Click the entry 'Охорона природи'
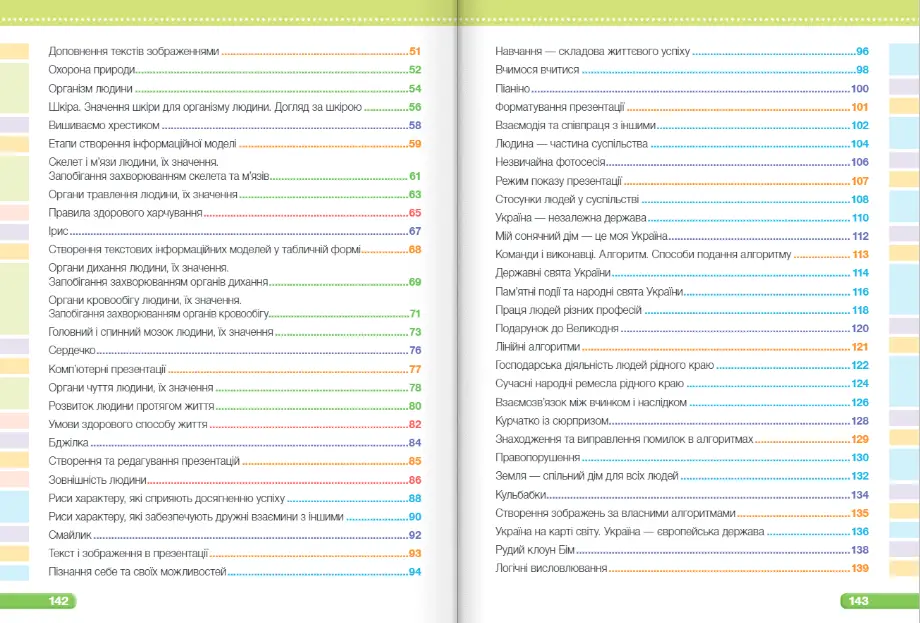 pos(92,70)
